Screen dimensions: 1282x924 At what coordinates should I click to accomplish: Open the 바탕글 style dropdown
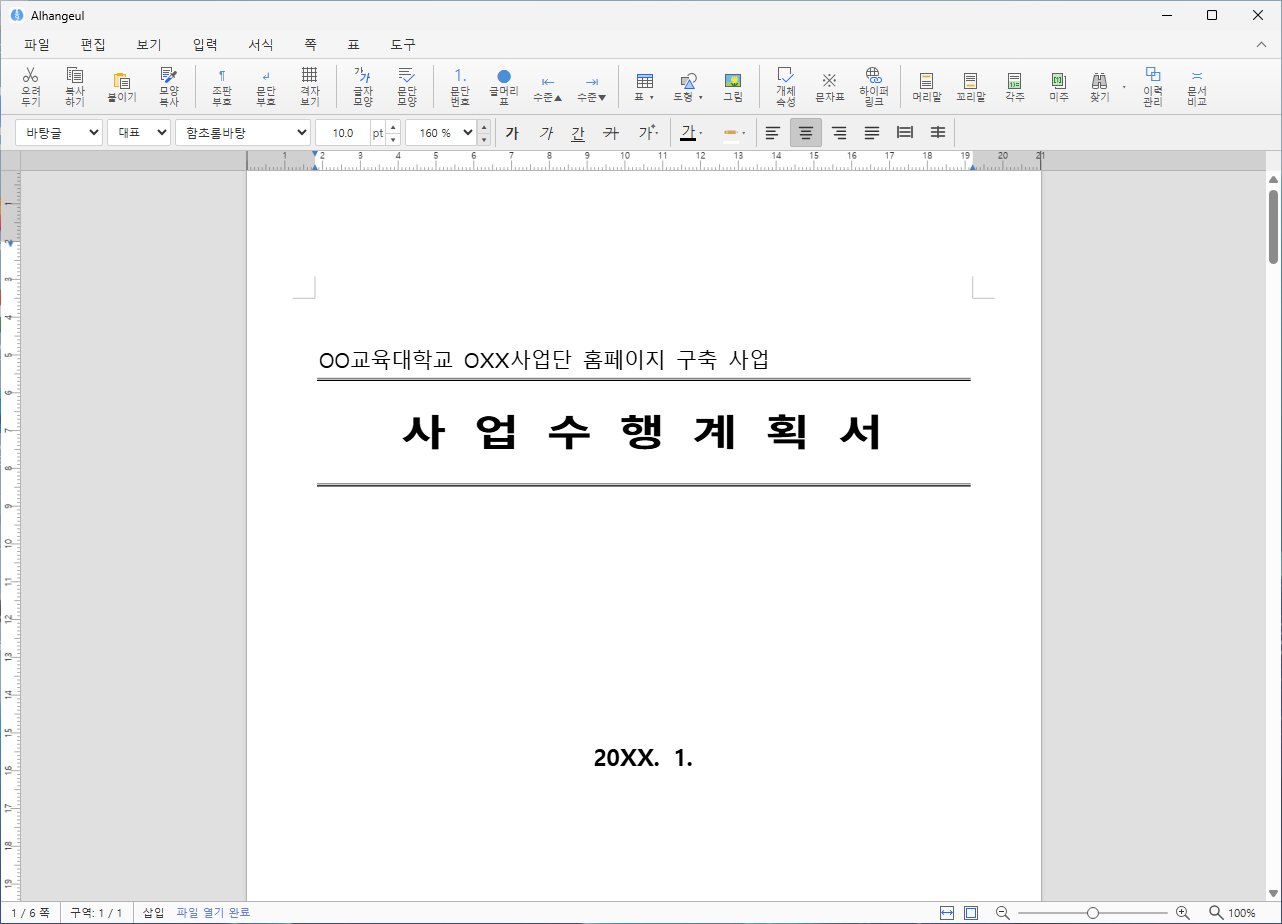58,132
